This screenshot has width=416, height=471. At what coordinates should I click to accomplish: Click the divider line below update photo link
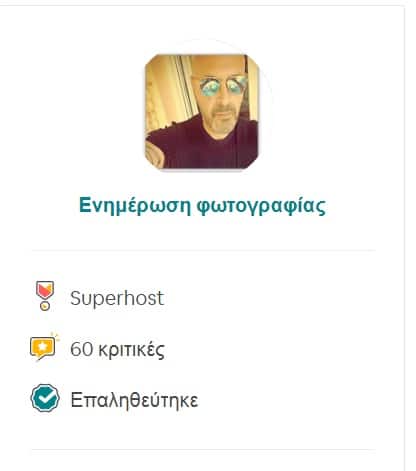203,250
